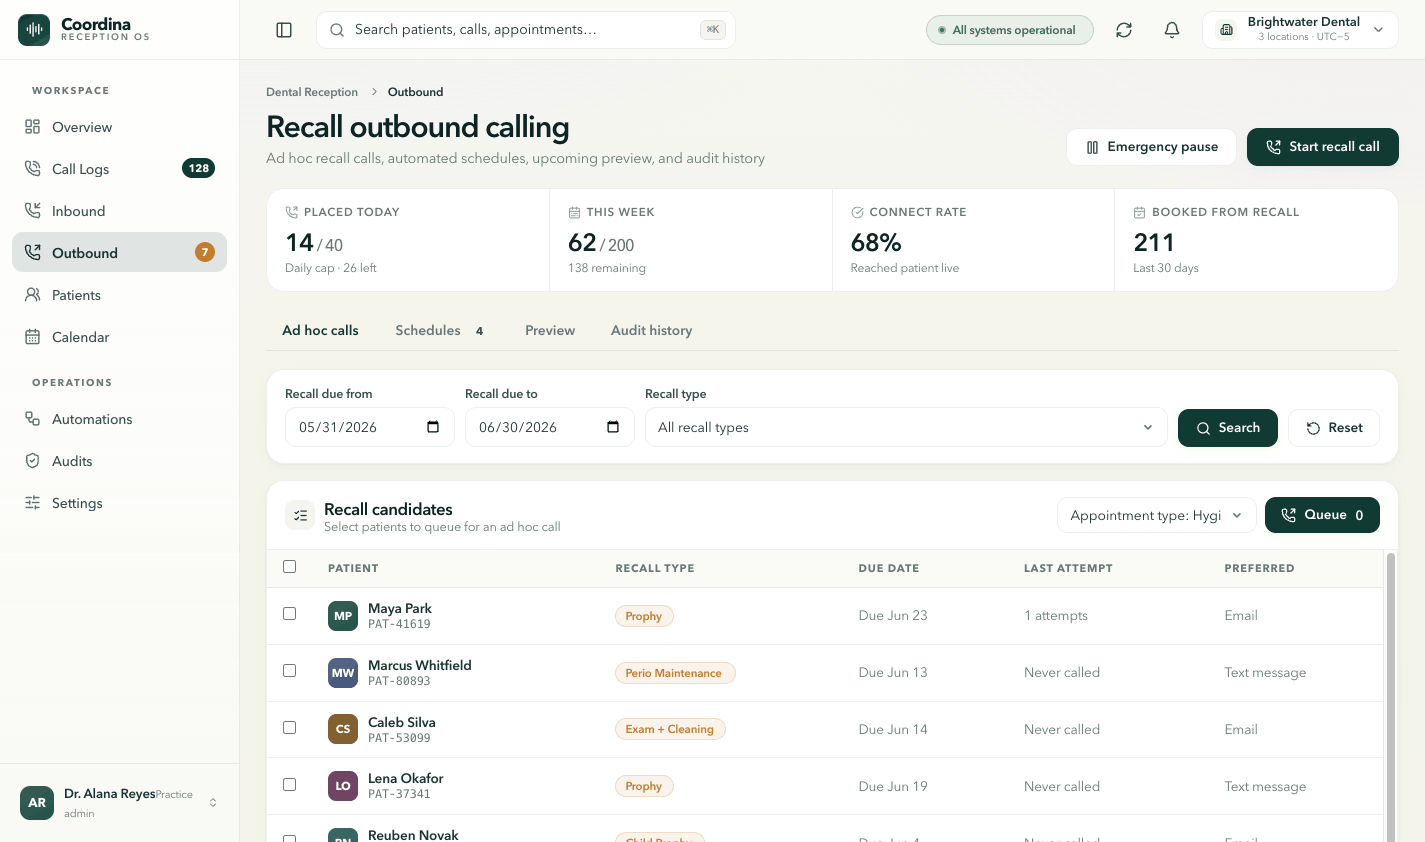The height and width of the screenshot is (842, 1425).
Task: Click the Reset filters button
Action: (x=1333, y=428)
